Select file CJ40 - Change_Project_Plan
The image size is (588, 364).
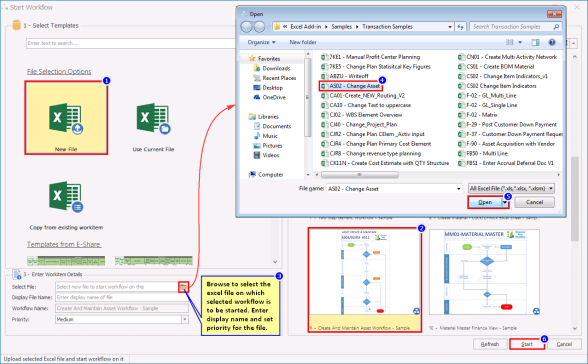pyautogui.click(x=359, y=124)
